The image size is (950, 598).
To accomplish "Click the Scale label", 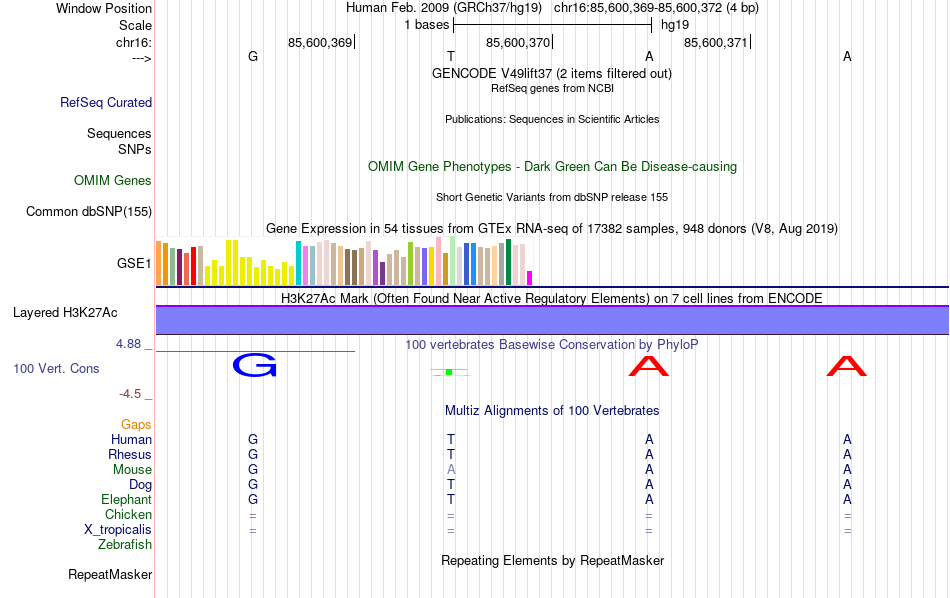I will [x=135, y=25].
